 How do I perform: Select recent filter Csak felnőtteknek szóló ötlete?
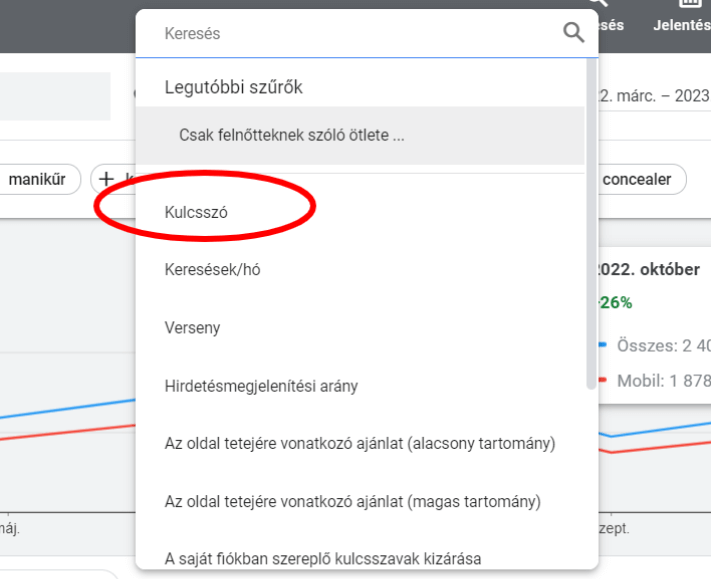click(x=360, y=136)
